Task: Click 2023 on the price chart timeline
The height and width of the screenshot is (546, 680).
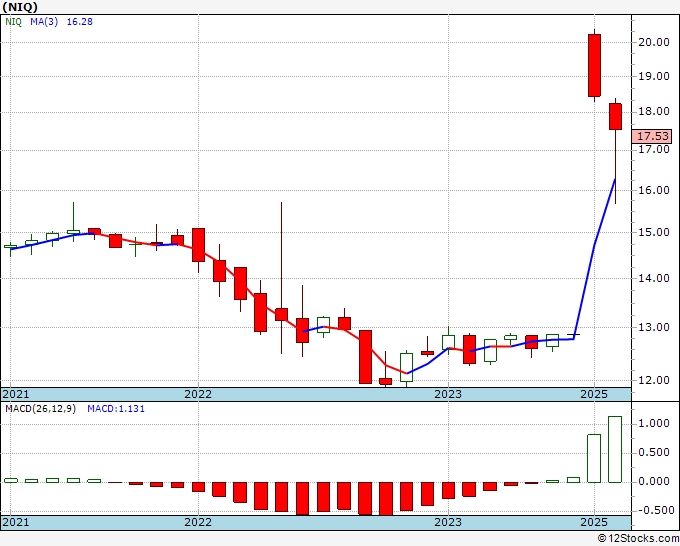Action: click(x=448, y=394)
